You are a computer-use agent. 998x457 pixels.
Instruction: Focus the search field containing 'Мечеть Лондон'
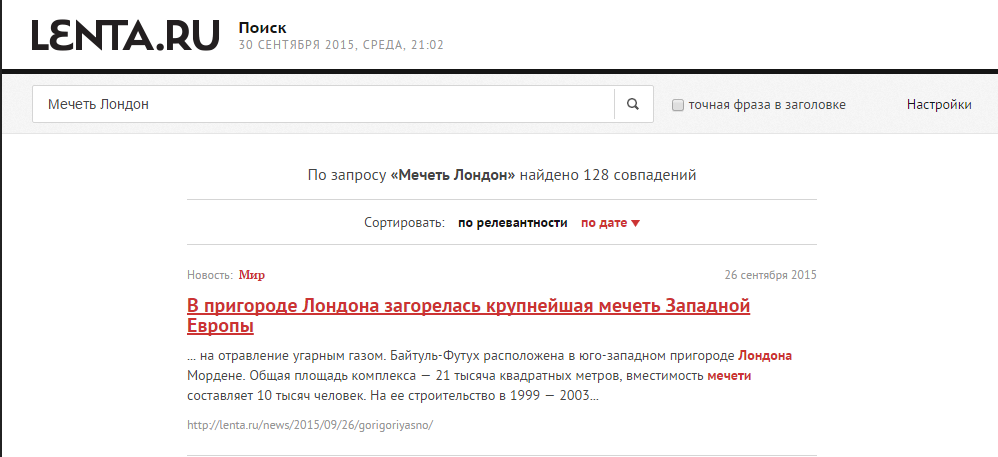[x=322, y=104]
